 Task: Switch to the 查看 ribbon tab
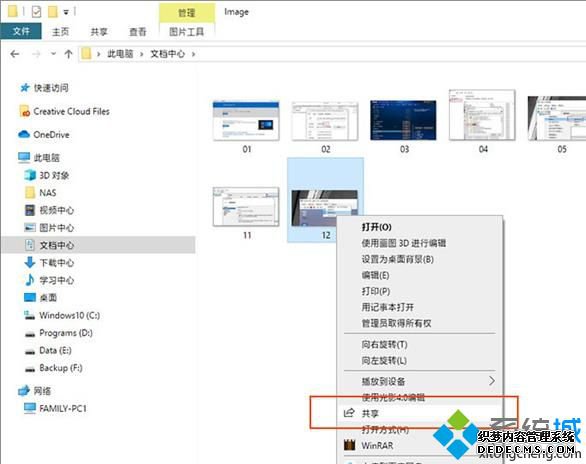[138, 32]
